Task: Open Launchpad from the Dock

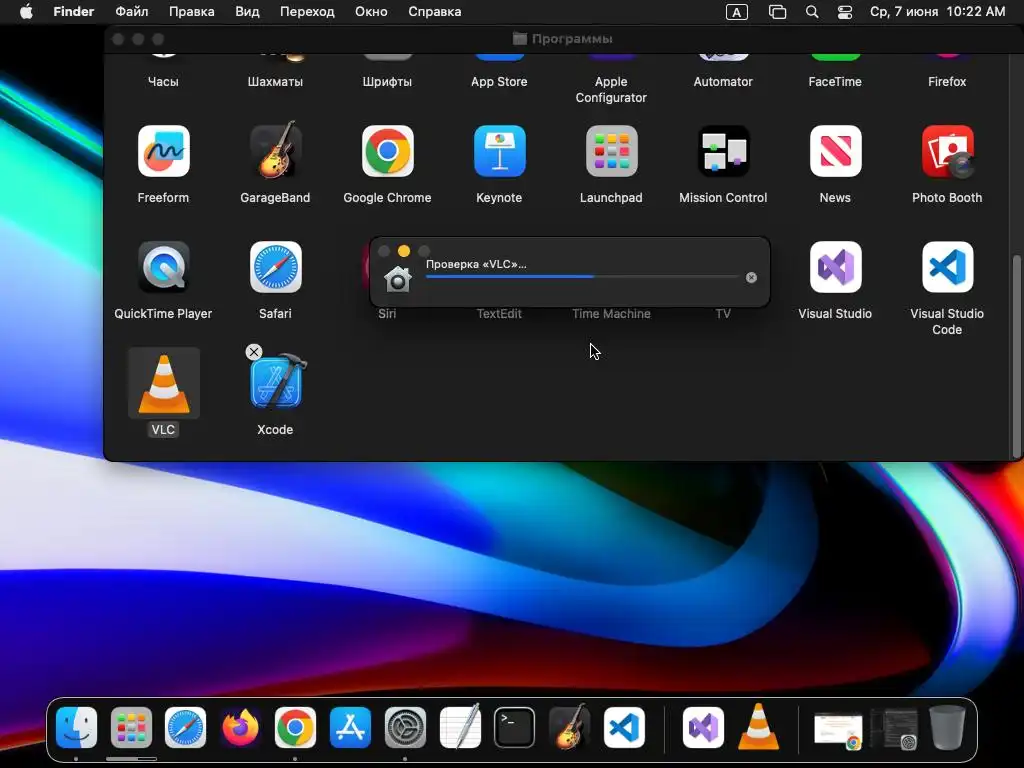Action: coord(131,728)
